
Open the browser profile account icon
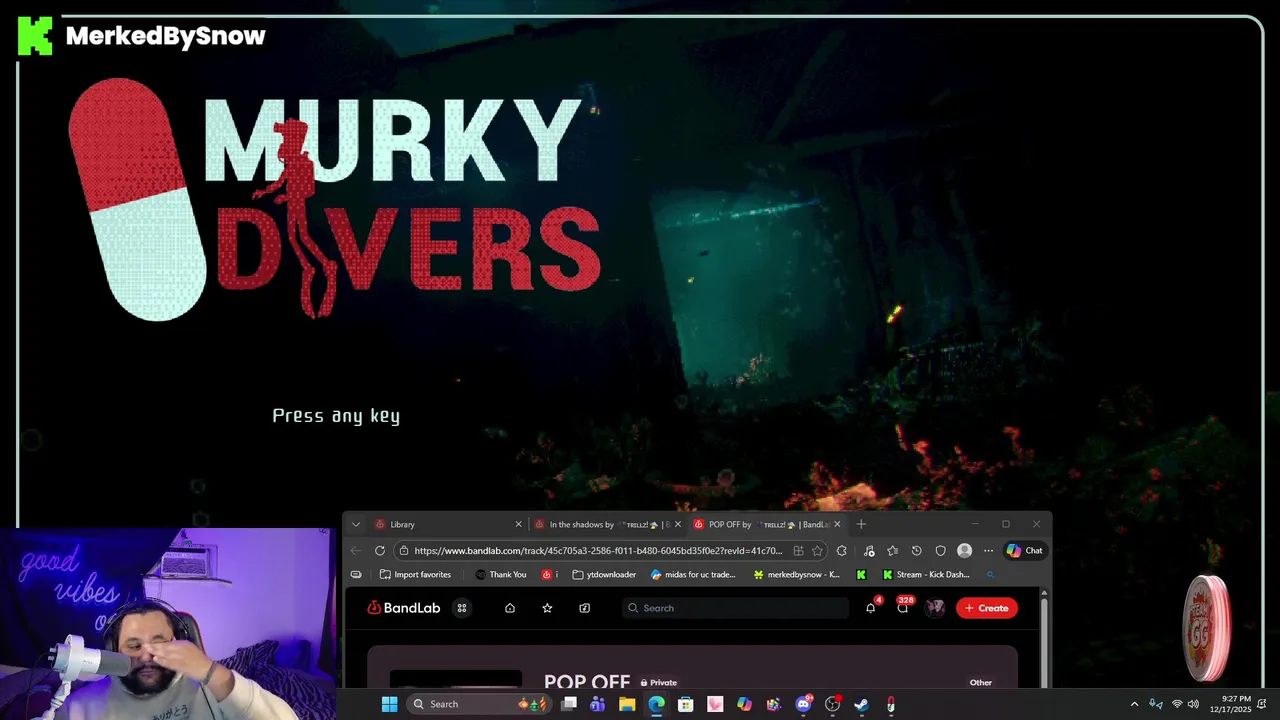click(x=964, y=551)
